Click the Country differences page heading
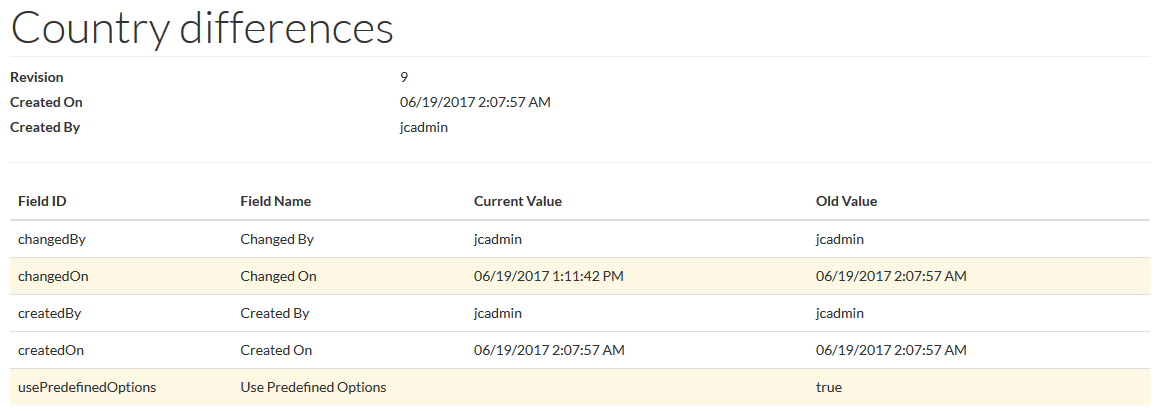Screen dimensions: 1161x411 point(202,28)
